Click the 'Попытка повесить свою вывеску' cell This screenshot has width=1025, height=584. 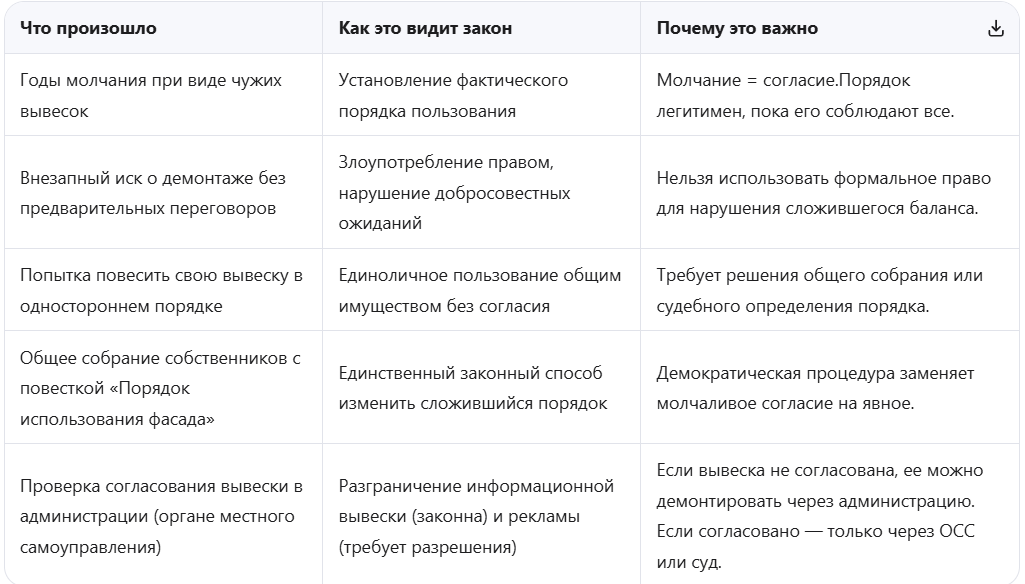tap(163, 290)
